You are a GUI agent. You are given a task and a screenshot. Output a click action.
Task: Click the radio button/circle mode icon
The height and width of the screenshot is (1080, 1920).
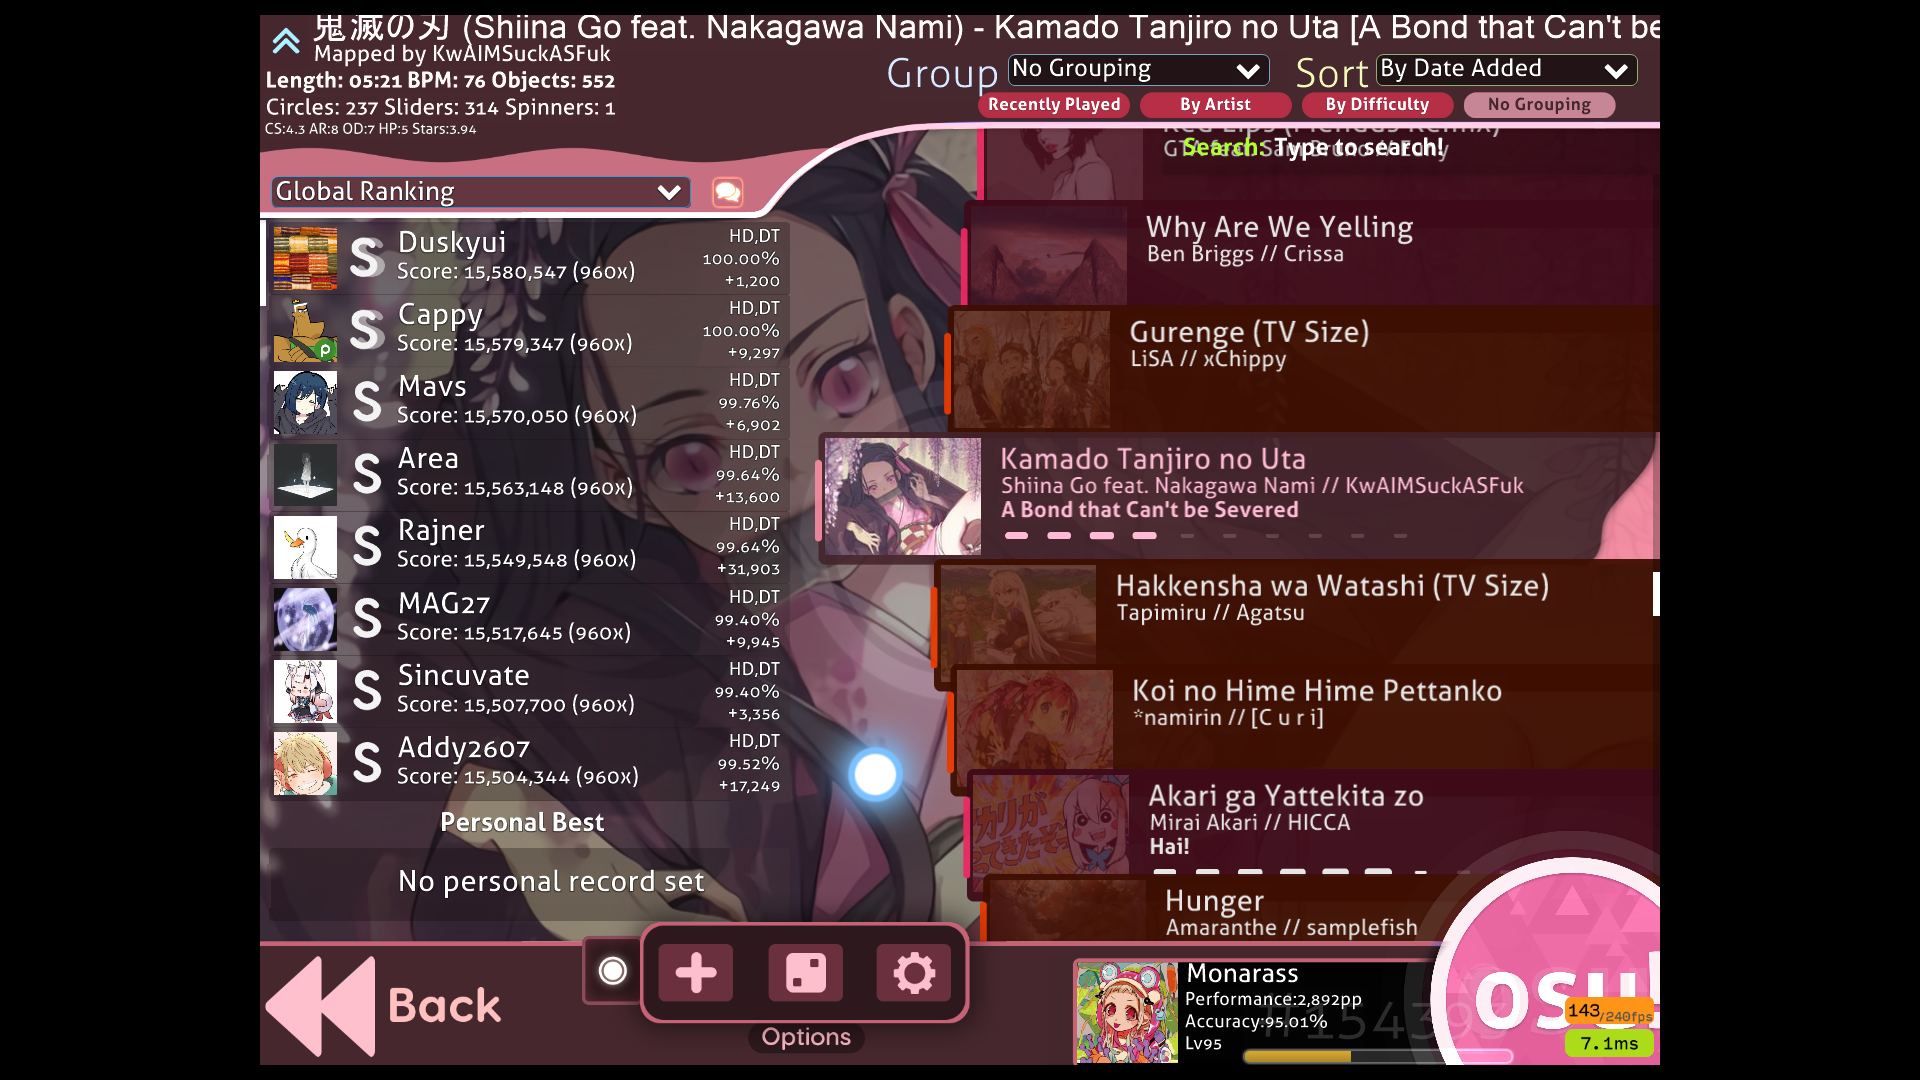612,973
